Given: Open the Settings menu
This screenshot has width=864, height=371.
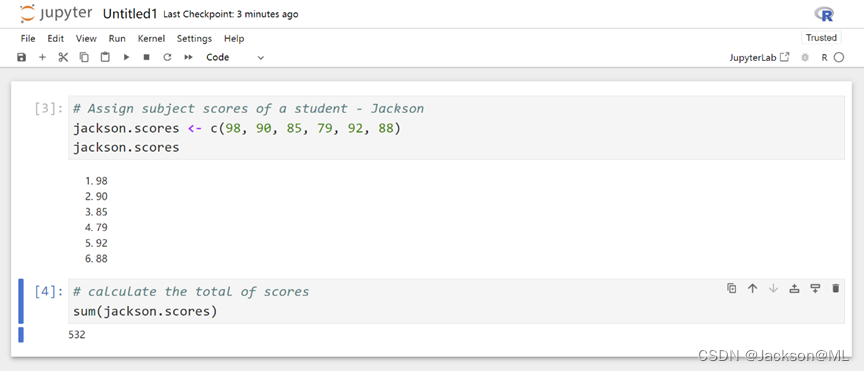Looking at the screenshot, I should pos(194,39).
